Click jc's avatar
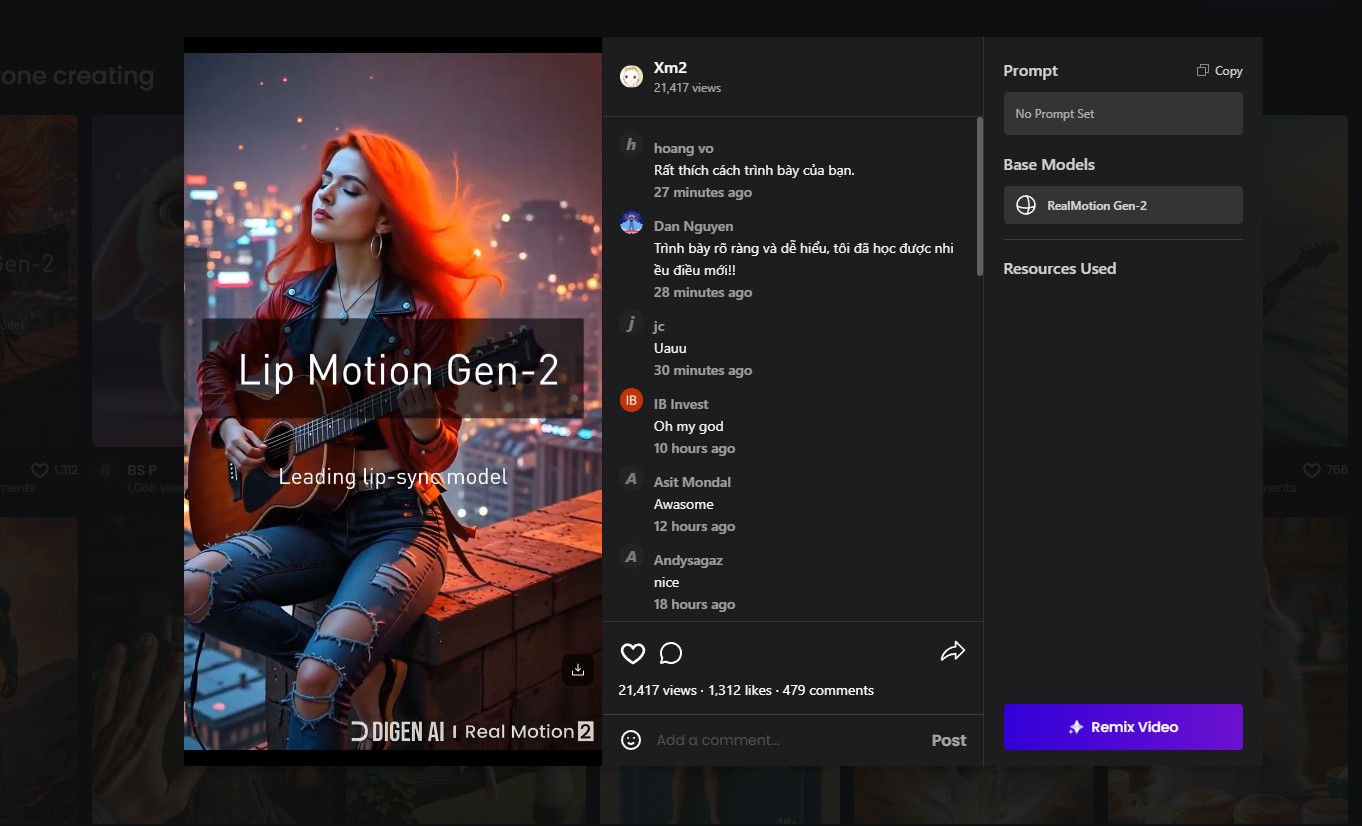The image size is (1362, 826). click(x=631, y=323)
